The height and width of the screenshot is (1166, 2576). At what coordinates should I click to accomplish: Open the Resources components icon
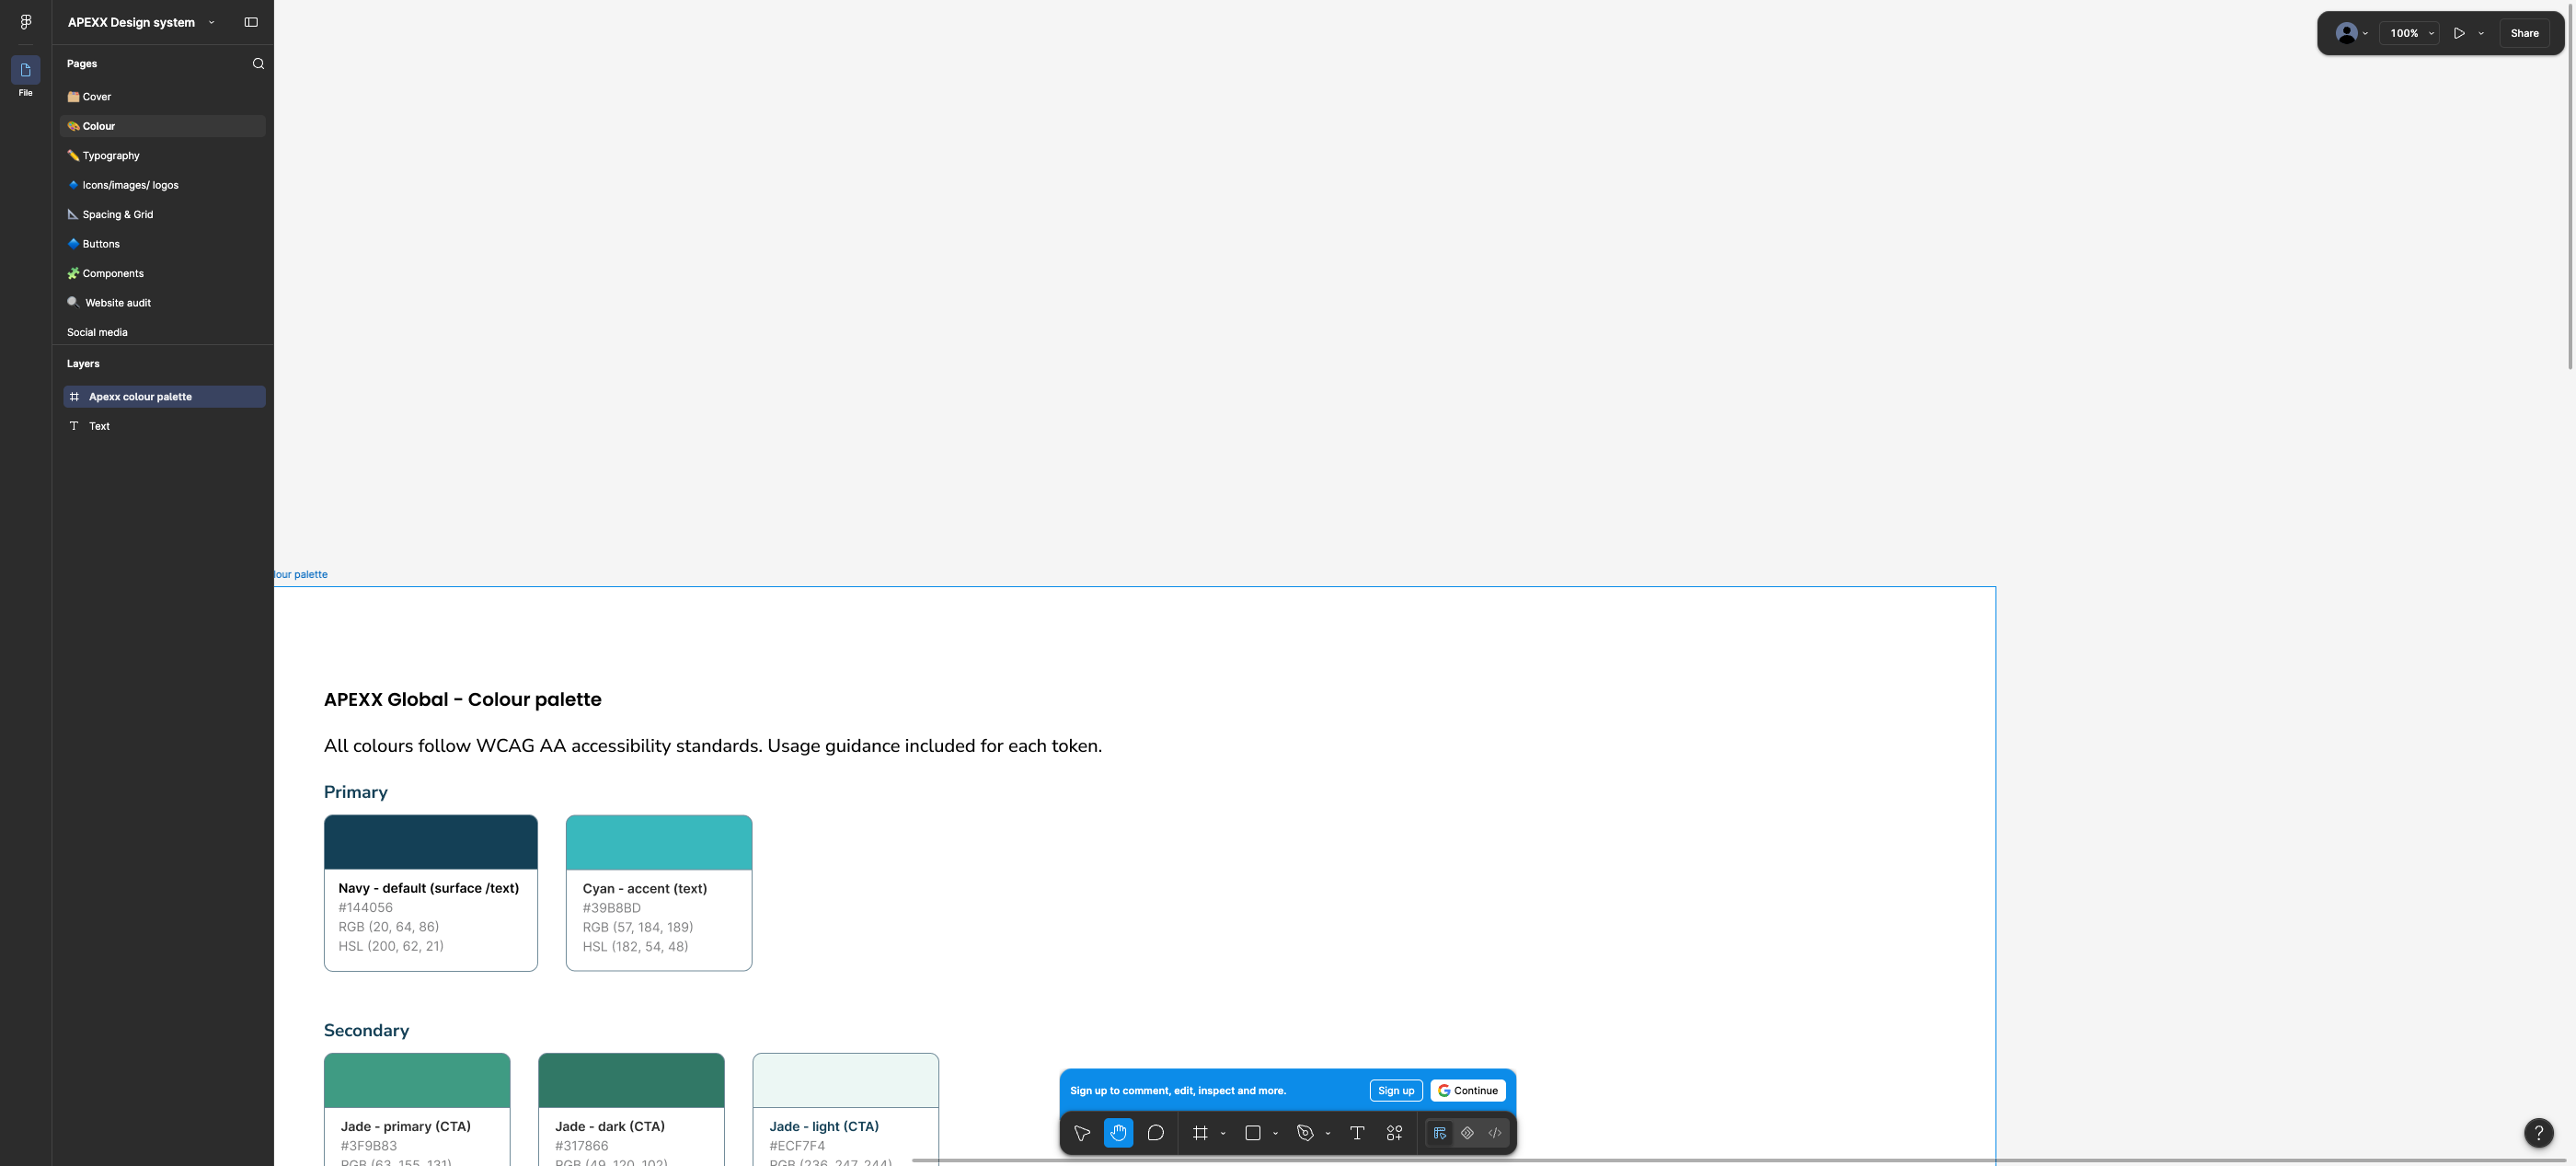tap(1394, 1133)
